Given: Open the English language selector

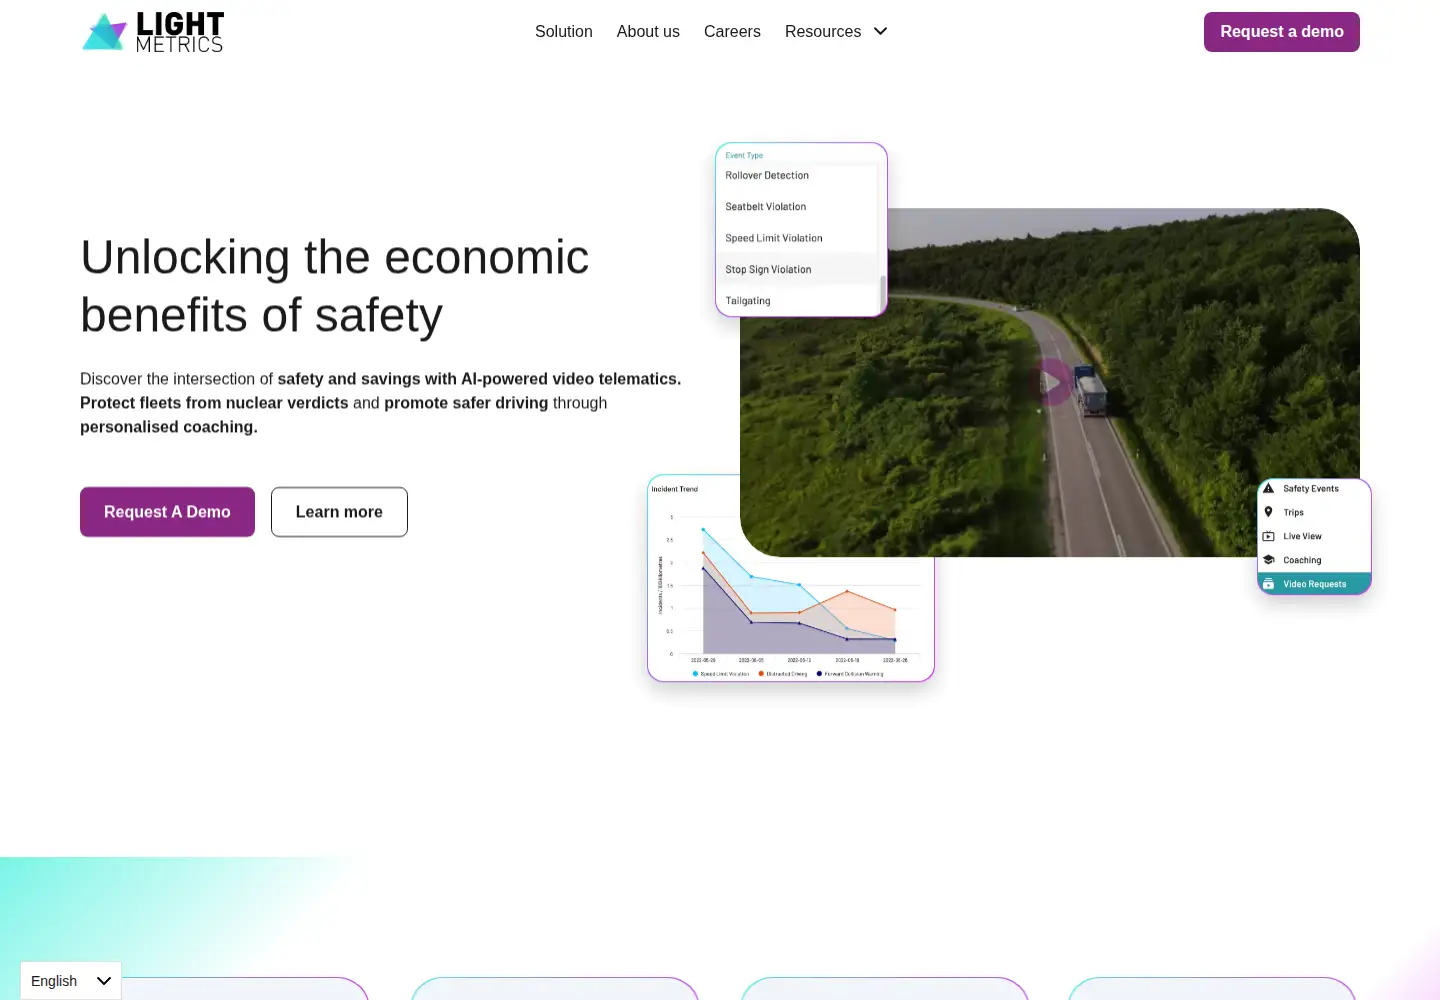Looking at the screenshot, I should tap(71, 981).
